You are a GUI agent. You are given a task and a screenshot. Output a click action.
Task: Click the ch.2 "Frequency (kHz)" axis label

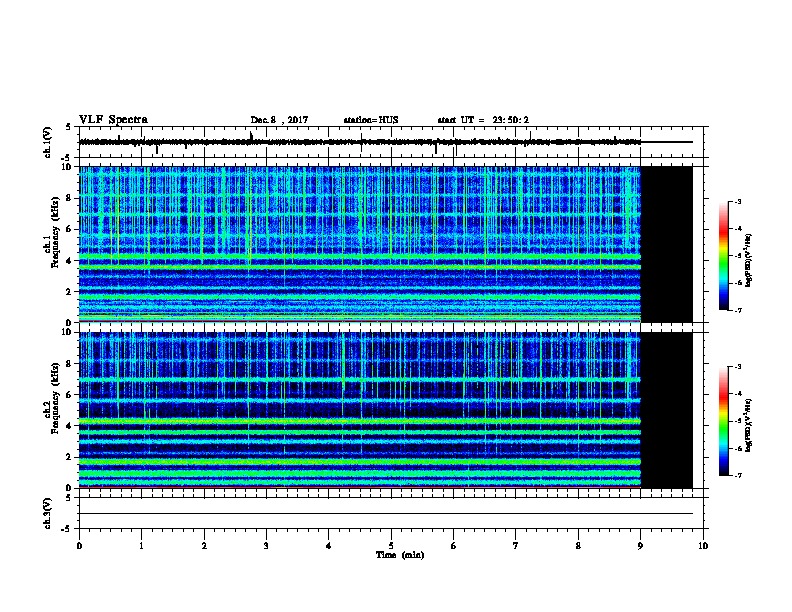(x=54, y=398)
